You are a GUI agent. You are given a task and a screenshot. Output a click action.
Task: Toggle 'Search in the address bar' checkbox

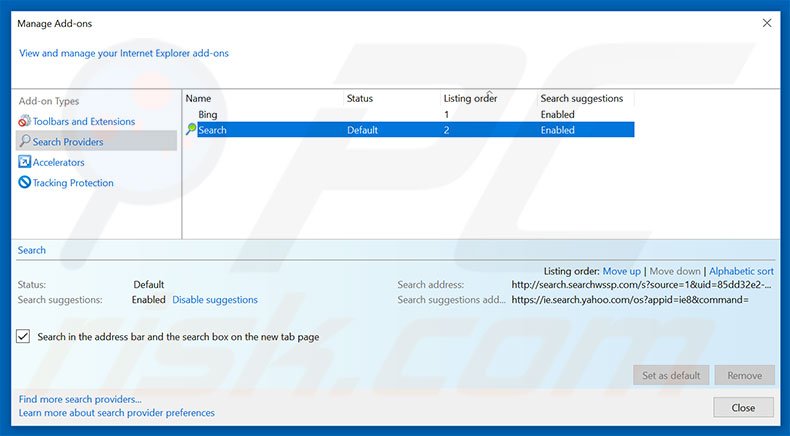(23, 336)
